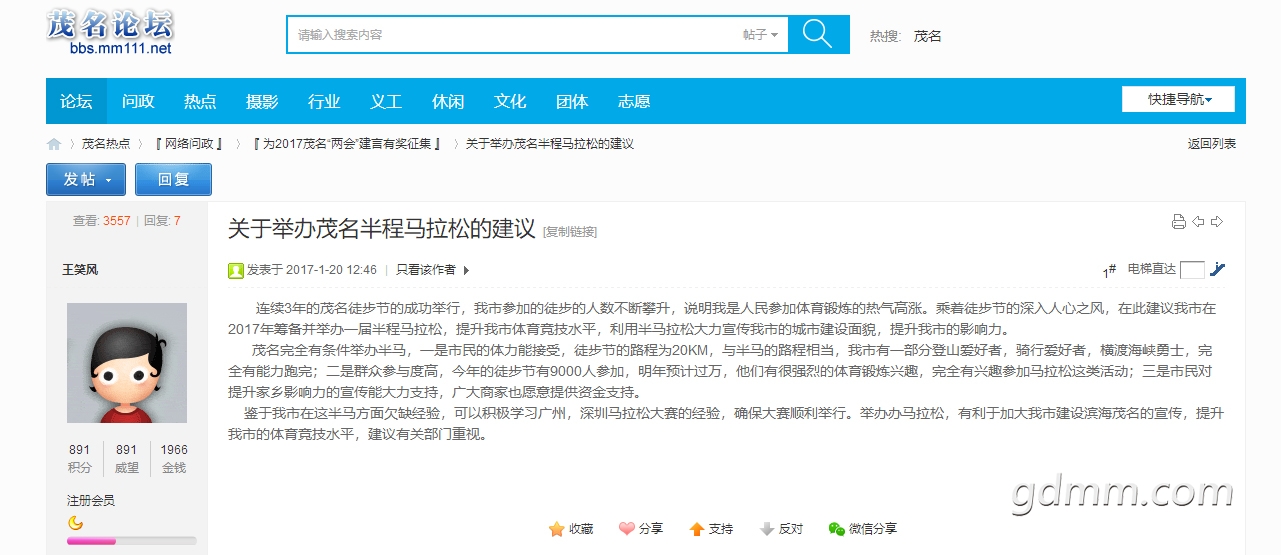
Task: Click 只看该作者 link
Action: 426,270
